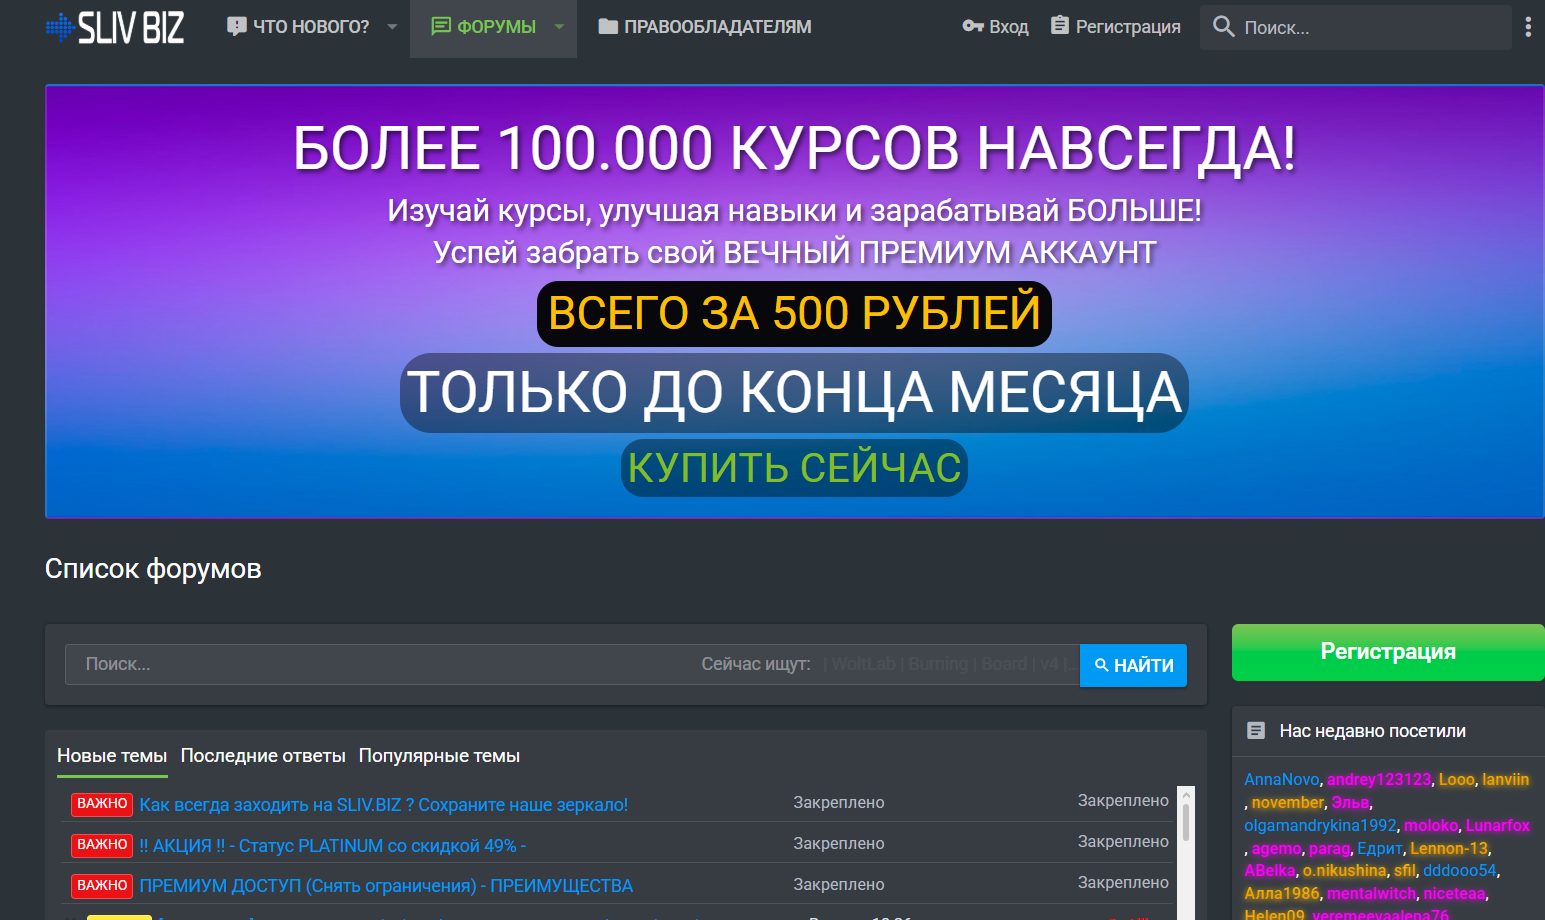Click the forum search input field
Image resolution: width=1545 pixels, height=920 pixels.
(380, 664)
